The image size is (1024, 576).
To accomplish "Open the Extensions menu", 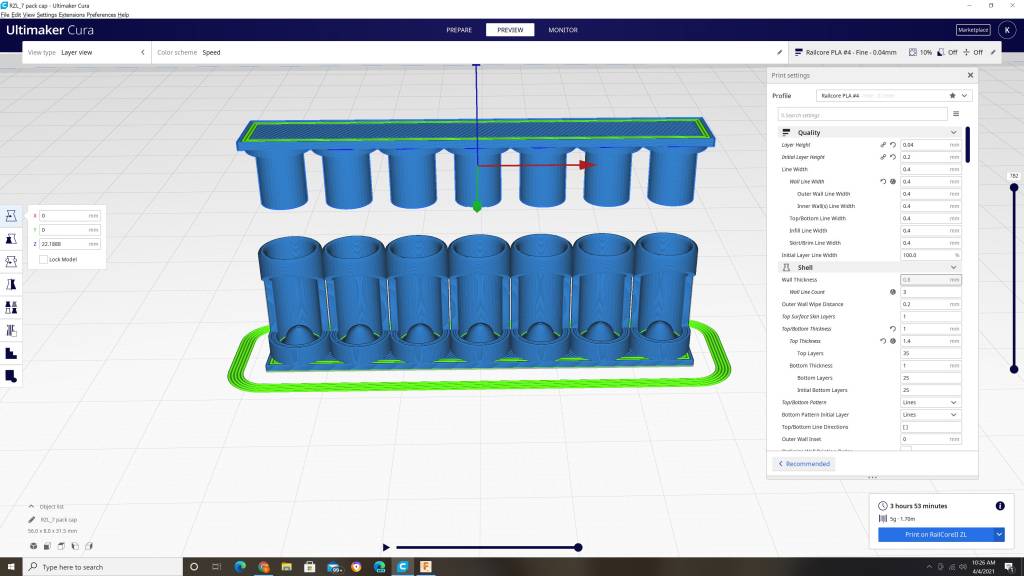I will point(72,14).
